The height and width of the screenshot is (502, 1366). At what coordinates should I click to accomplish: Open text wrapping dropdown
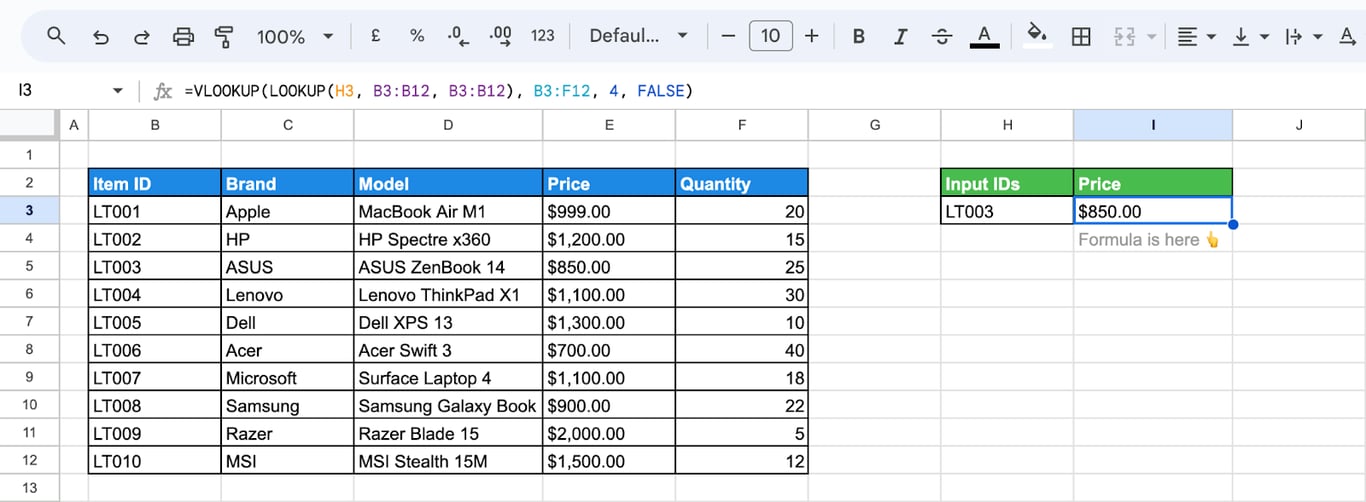point(1303,36)
